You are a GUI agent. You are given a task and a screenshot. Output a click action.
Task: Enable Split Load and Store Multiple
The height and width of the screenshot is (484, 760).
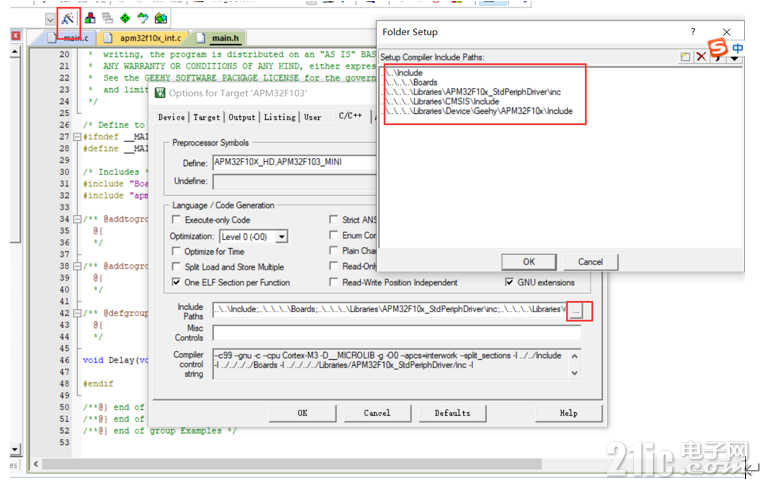click(x=176, y=266)
